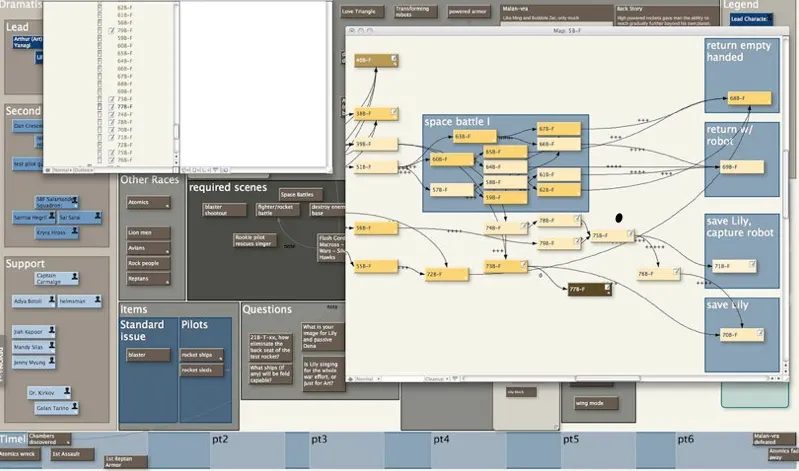Click the filter icon in map window bottom bar
Image resolution: width=799 pixels, height=471 pixels.
tap(455, 379)
